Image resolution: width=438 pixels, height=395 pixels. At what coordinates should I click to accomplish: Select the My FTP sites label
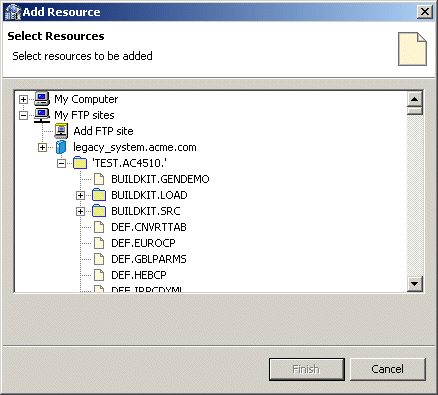tap(84, 115)
